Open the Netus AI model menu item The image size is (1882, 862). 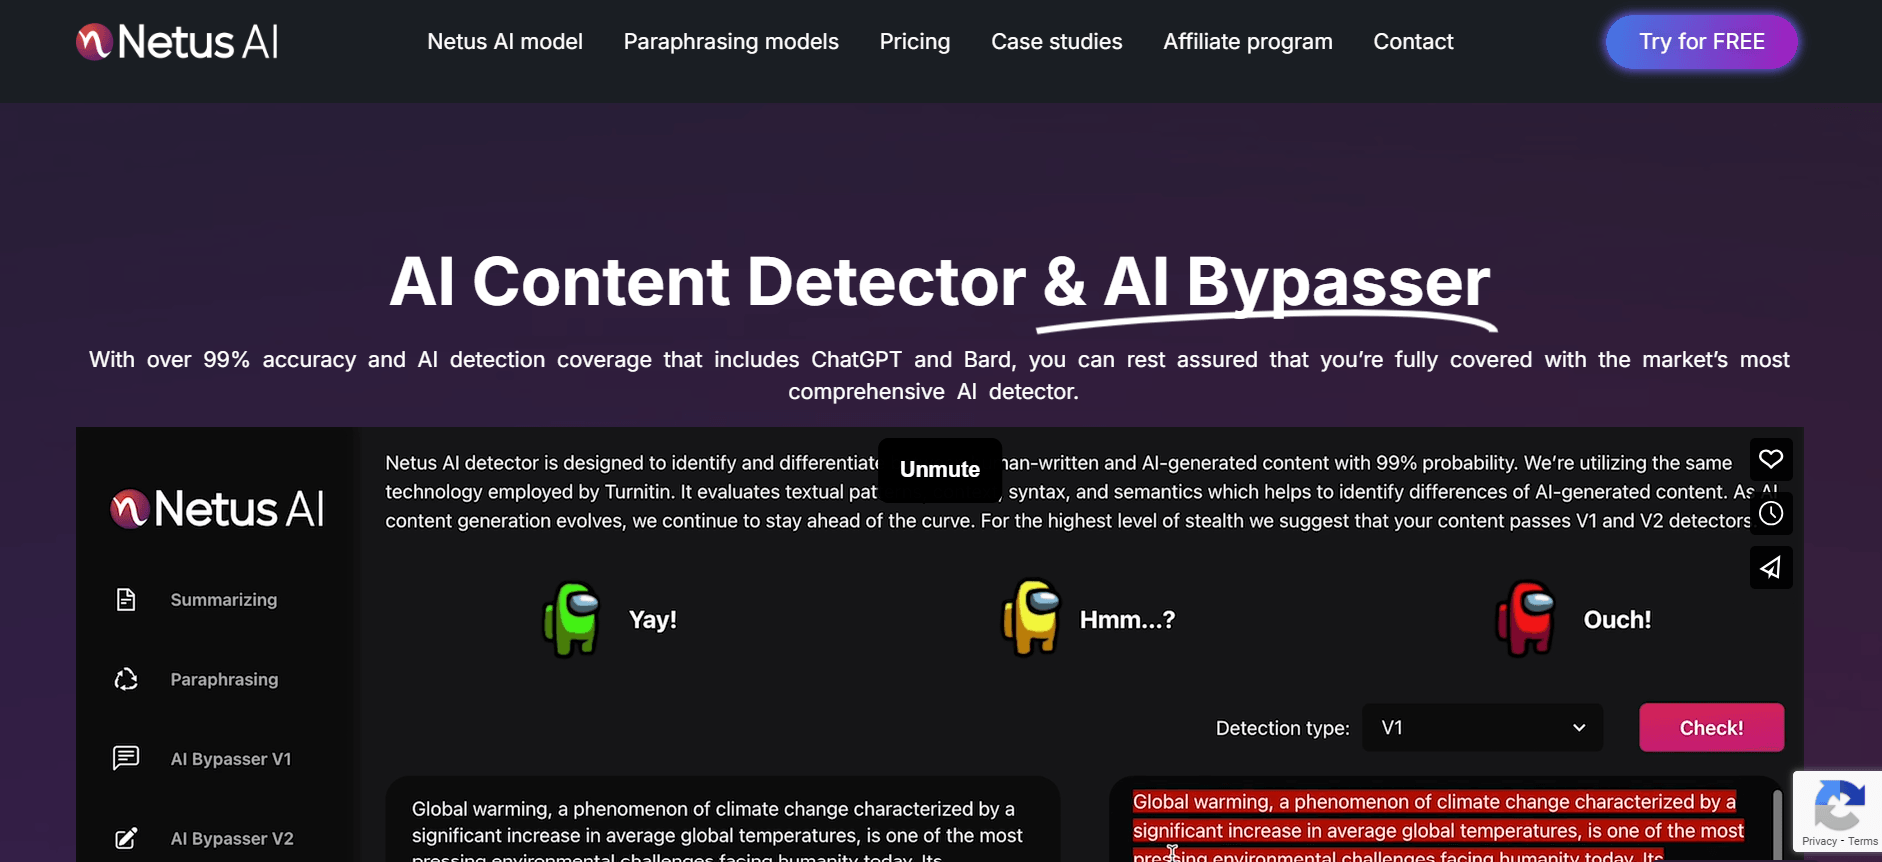tap(505, 42)
